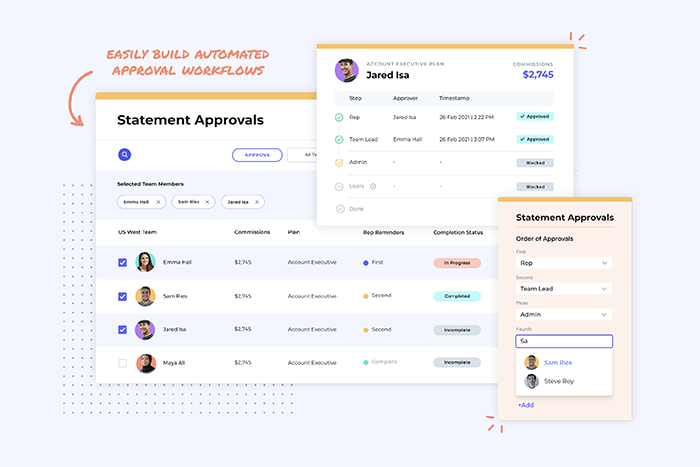The height and width of the screenshot is (467, 700).
Task: Click timestamp 26 Feb 2021 | 2:22 PM
Action: pyautogui.click(x=467, y=117)
